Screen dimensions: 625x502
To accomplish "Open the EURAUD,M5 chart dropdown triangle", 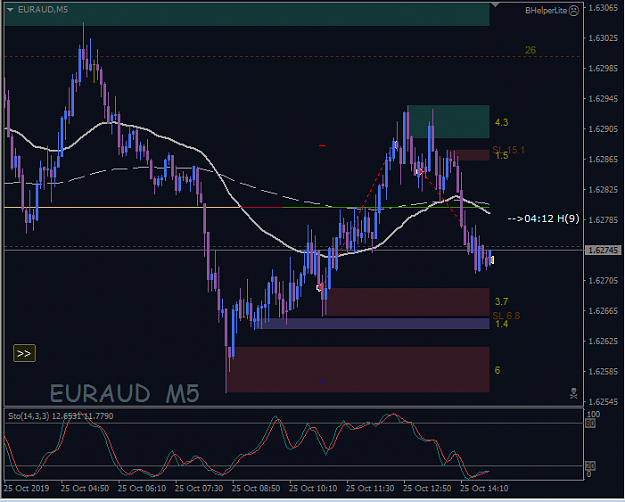I will [10, 10].
